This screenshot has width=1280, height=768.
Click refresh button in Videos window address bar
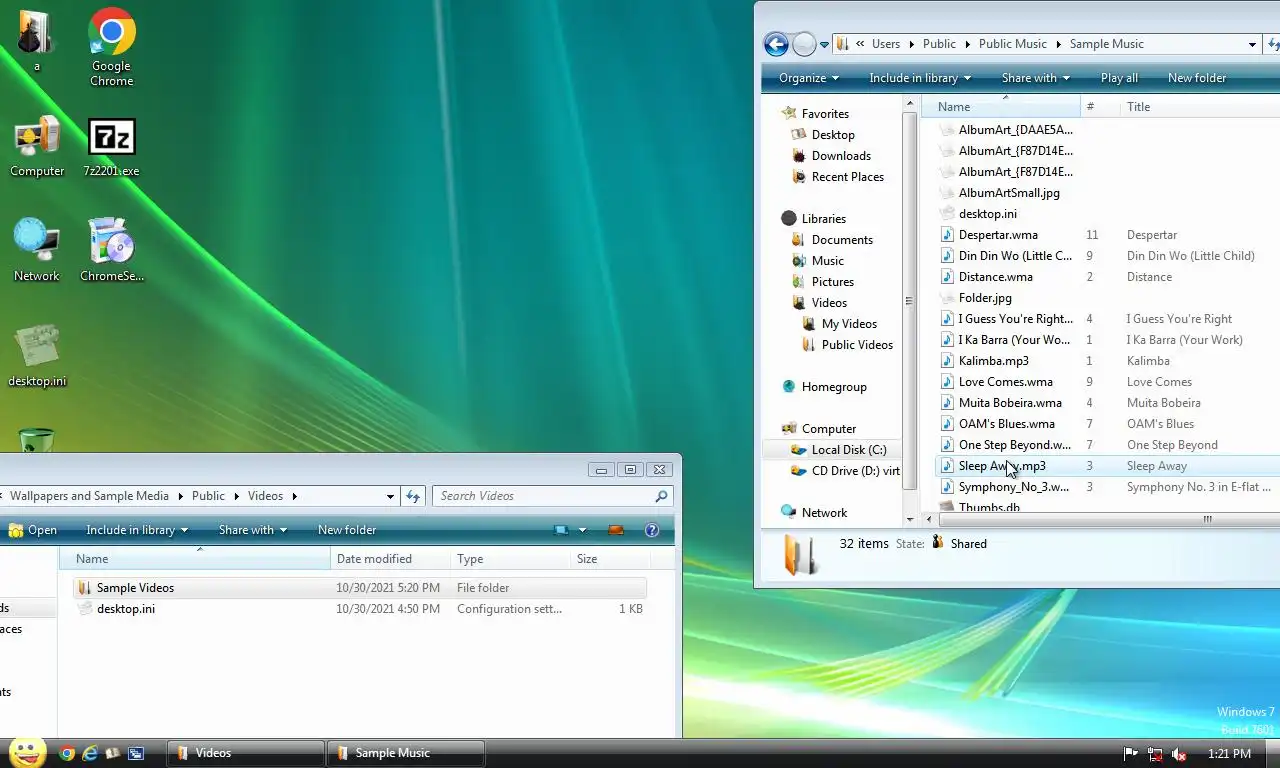click(413, 496)
